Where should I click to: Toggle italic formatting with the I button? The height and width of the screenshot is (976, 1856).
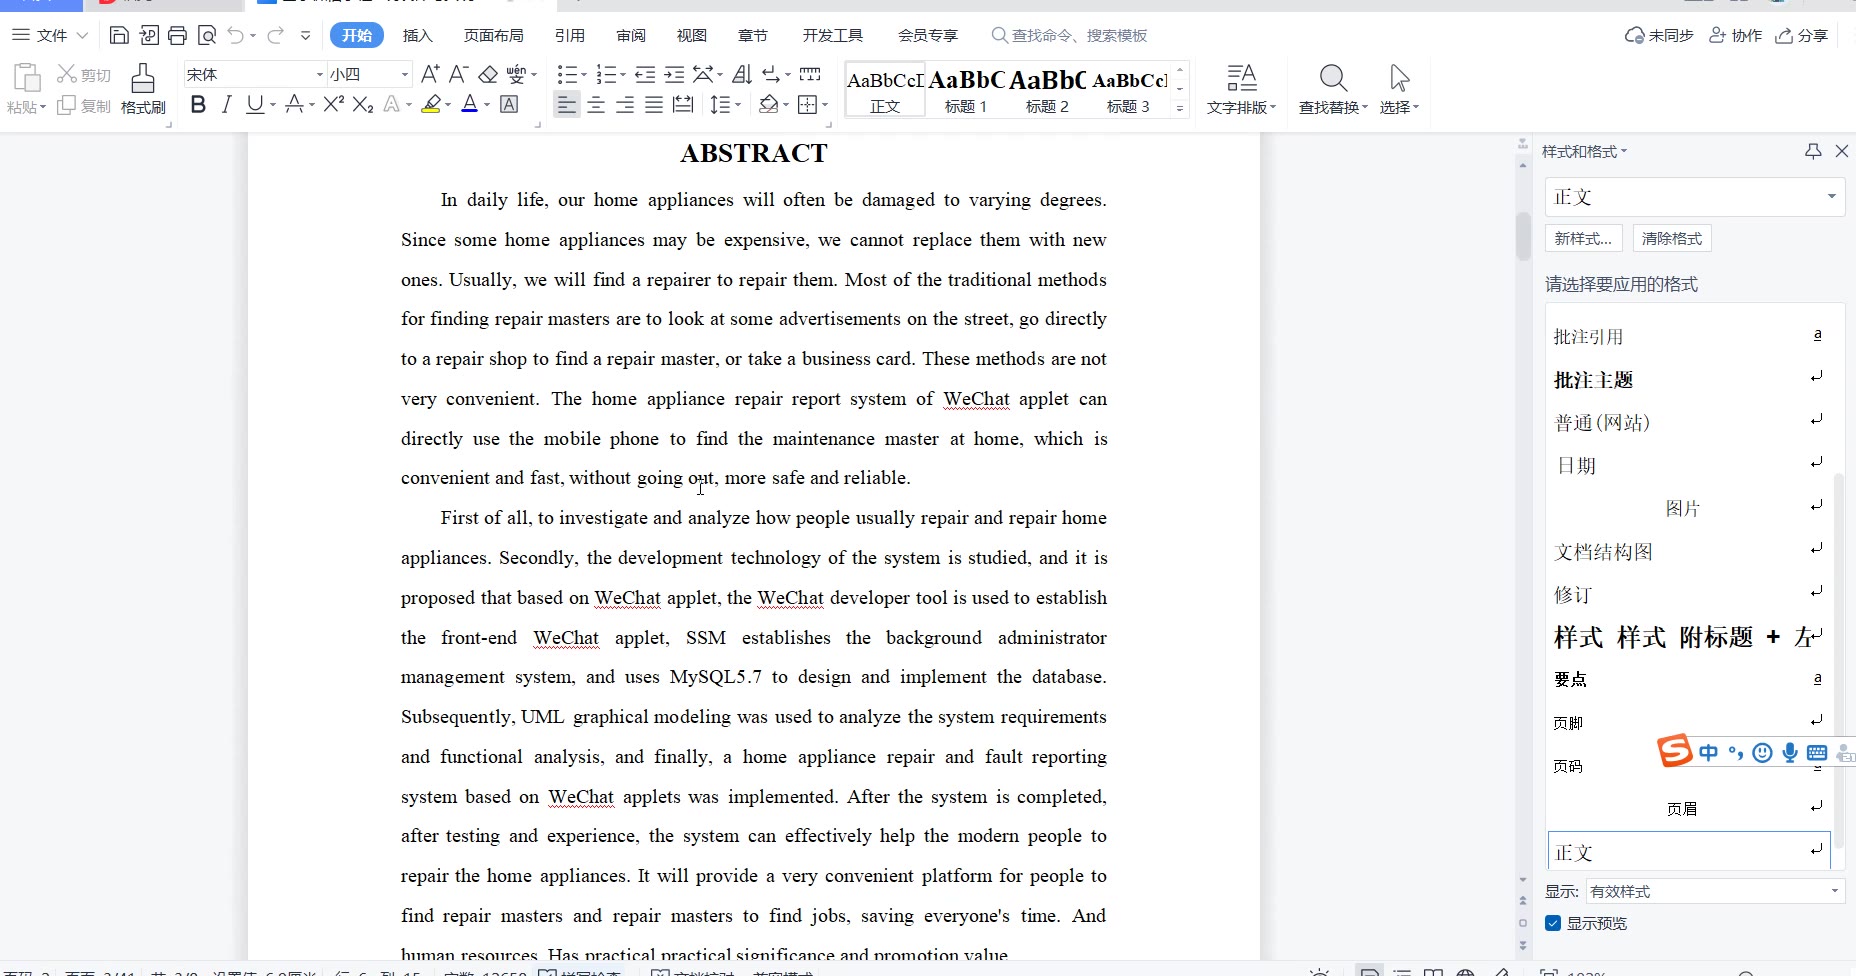pos(227,105)
